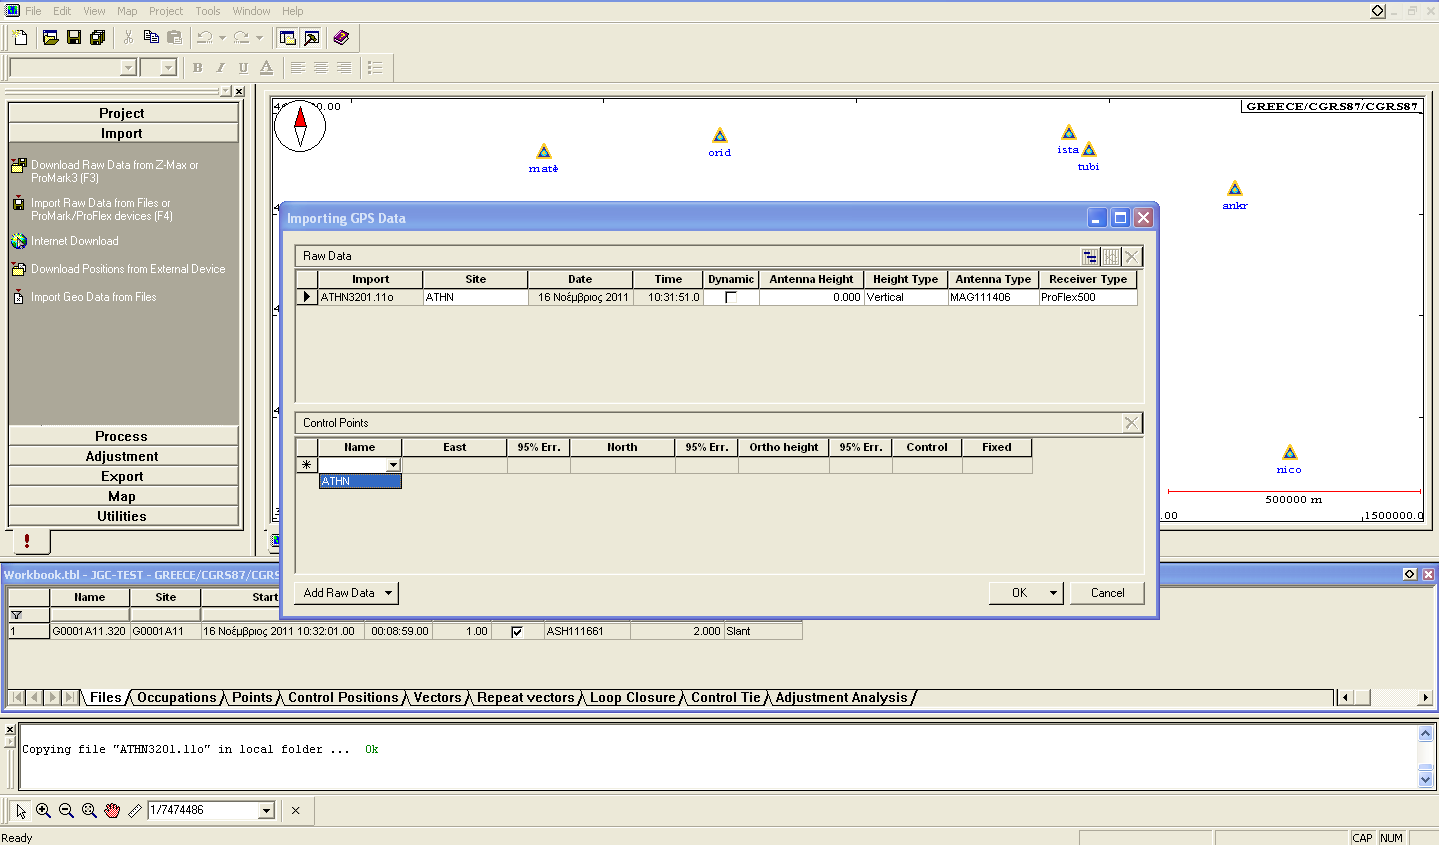Click the Copy toolbar icon
The height and width of the screenshot is (845, 1439).
click(x=151, y=38)
